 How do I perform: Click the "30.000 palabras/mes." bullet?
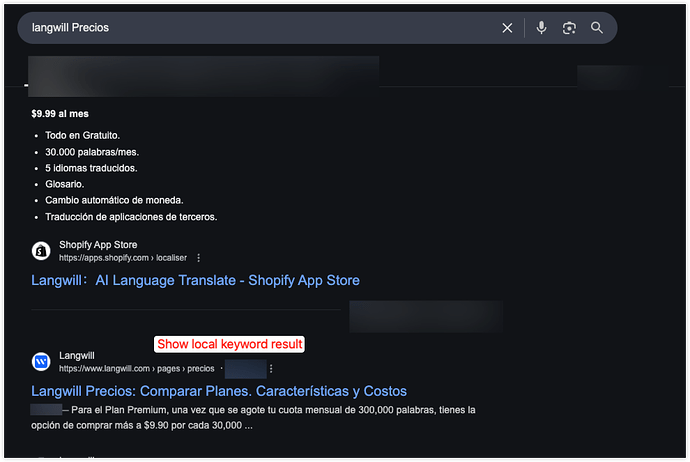92,152
